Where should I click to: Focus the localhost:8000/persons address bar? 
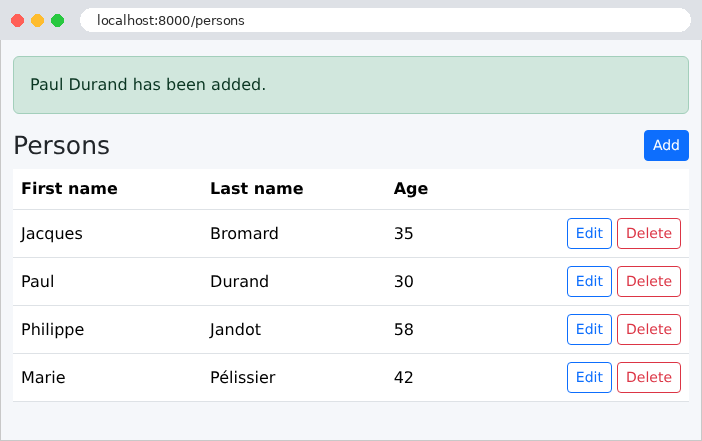pyautogui.click(x=385, y=20)
